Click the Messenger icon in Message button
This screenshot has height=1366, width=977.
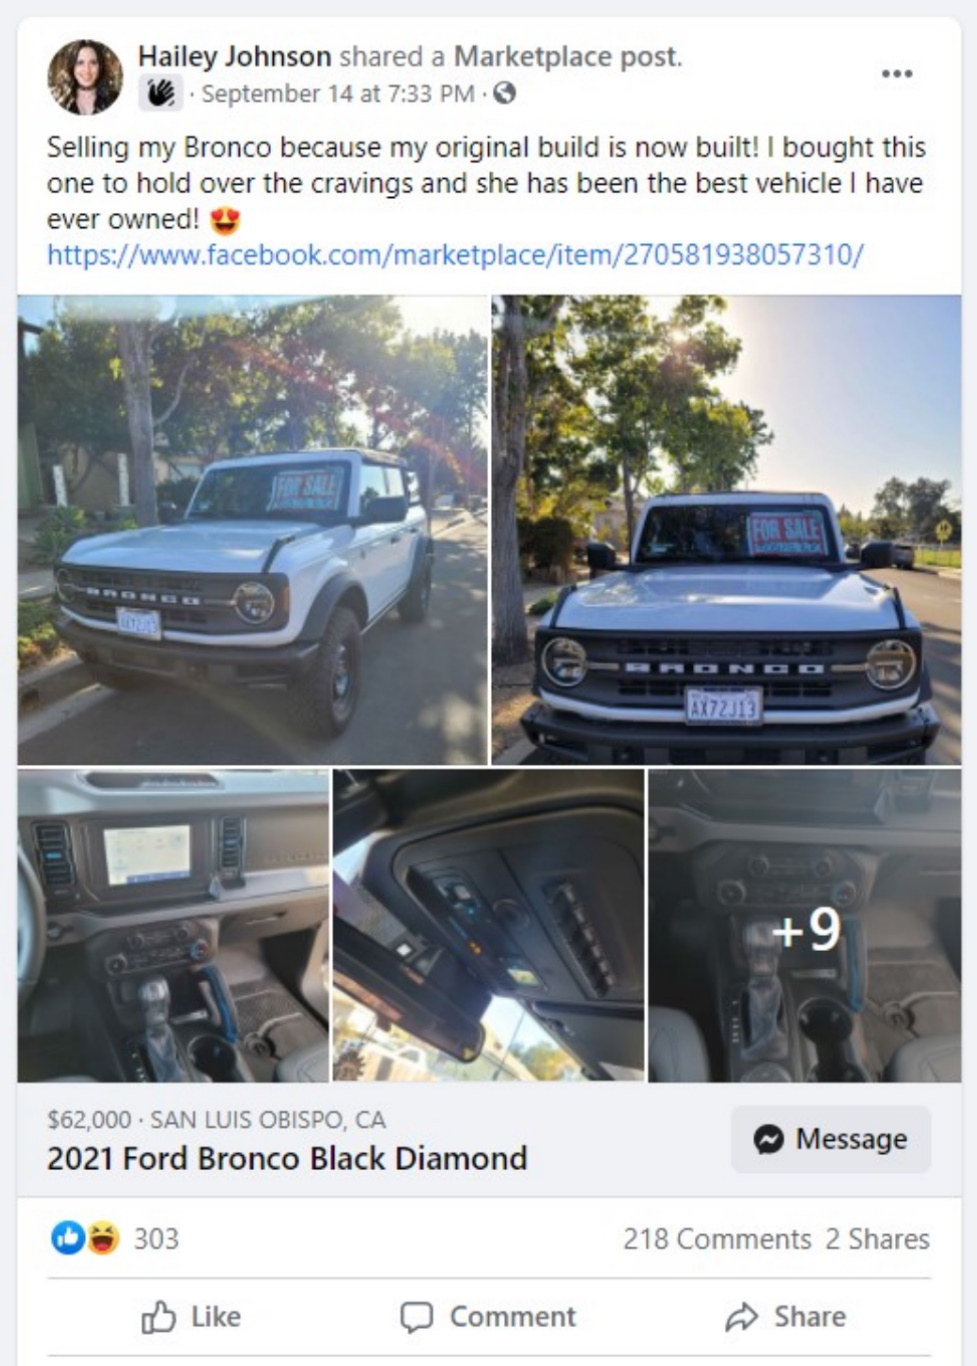[768, 1139]
